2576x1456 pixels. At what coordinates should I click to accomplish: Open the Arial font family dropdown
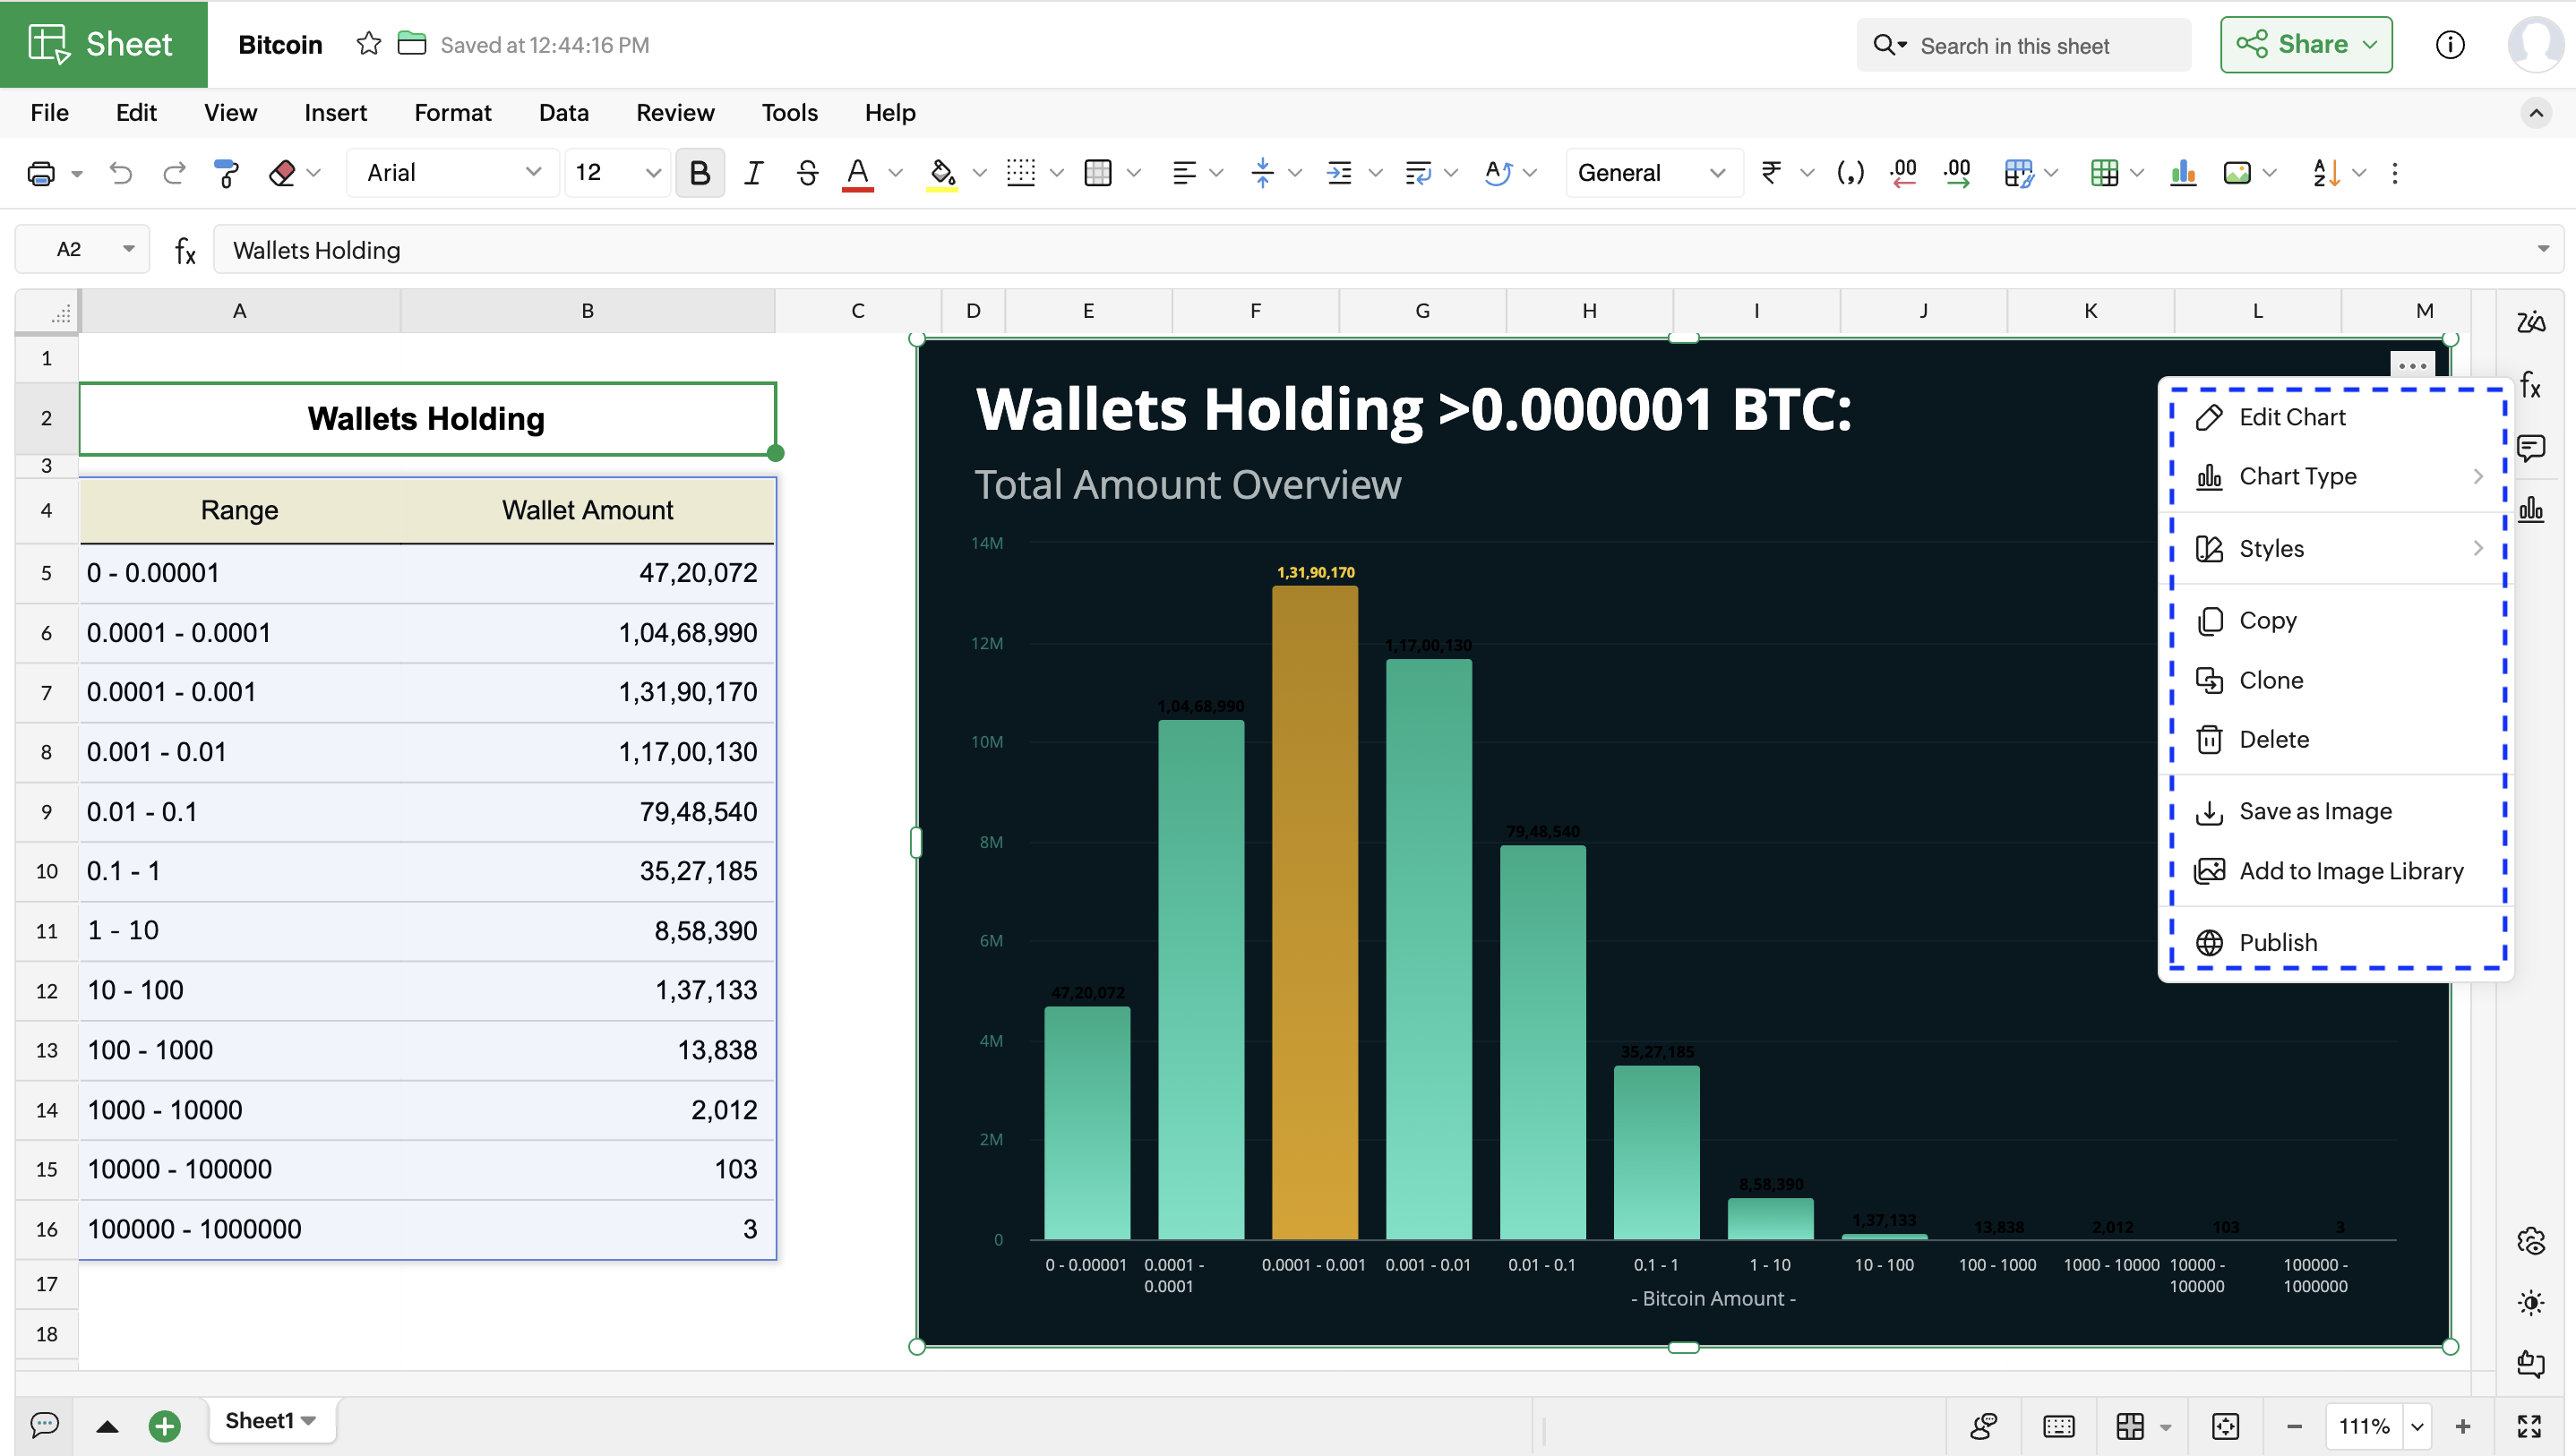pyautogui.click(x=453, y=173)
